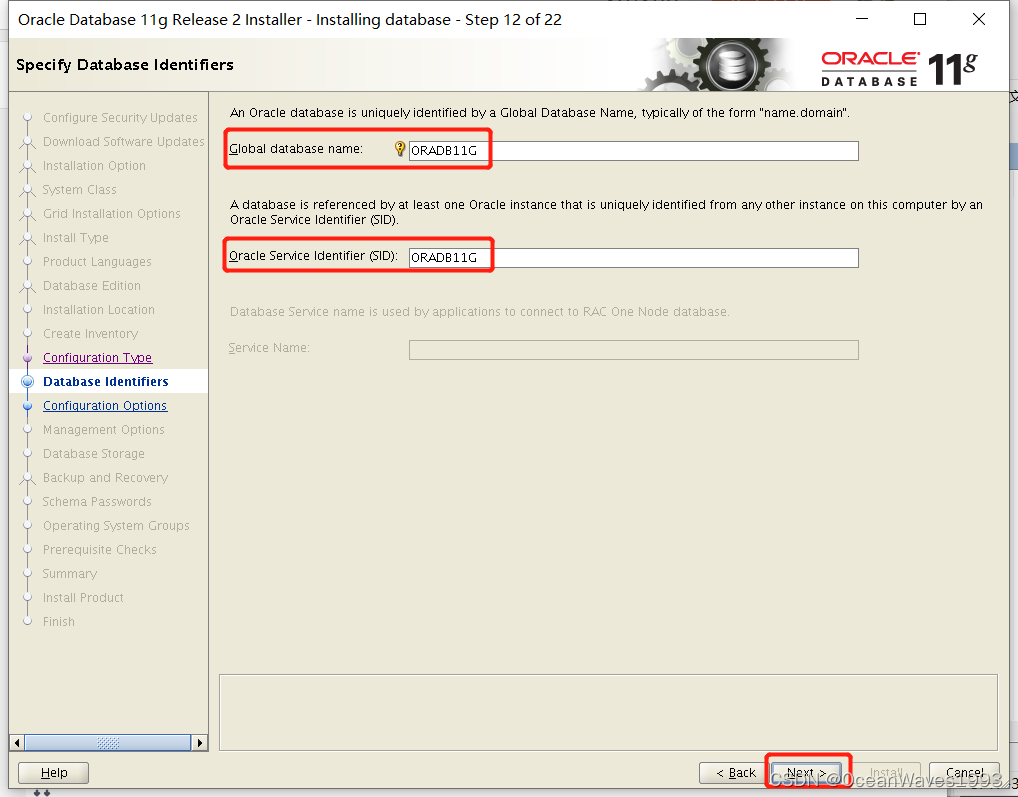
Task: Click Prerequisite Checks step
Action: click(100, 550)
